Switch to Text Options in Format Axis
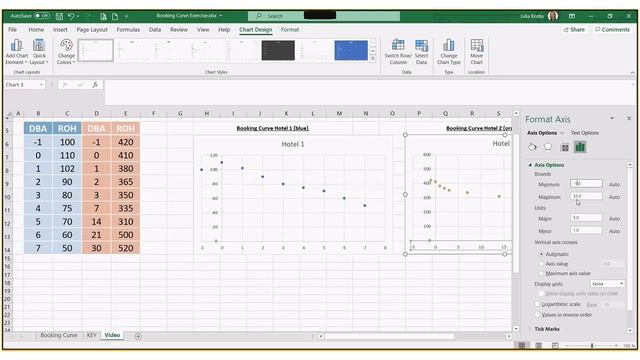The width and height of the screenshot is (640, 360). [x=584, y=133]
